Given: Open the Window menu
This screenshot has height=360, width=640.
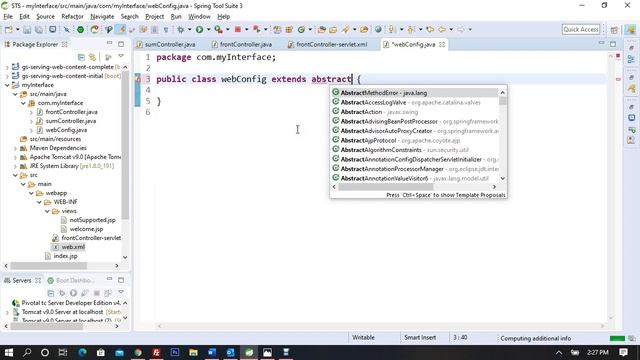Looking at the screenshot, I should 199,17.
